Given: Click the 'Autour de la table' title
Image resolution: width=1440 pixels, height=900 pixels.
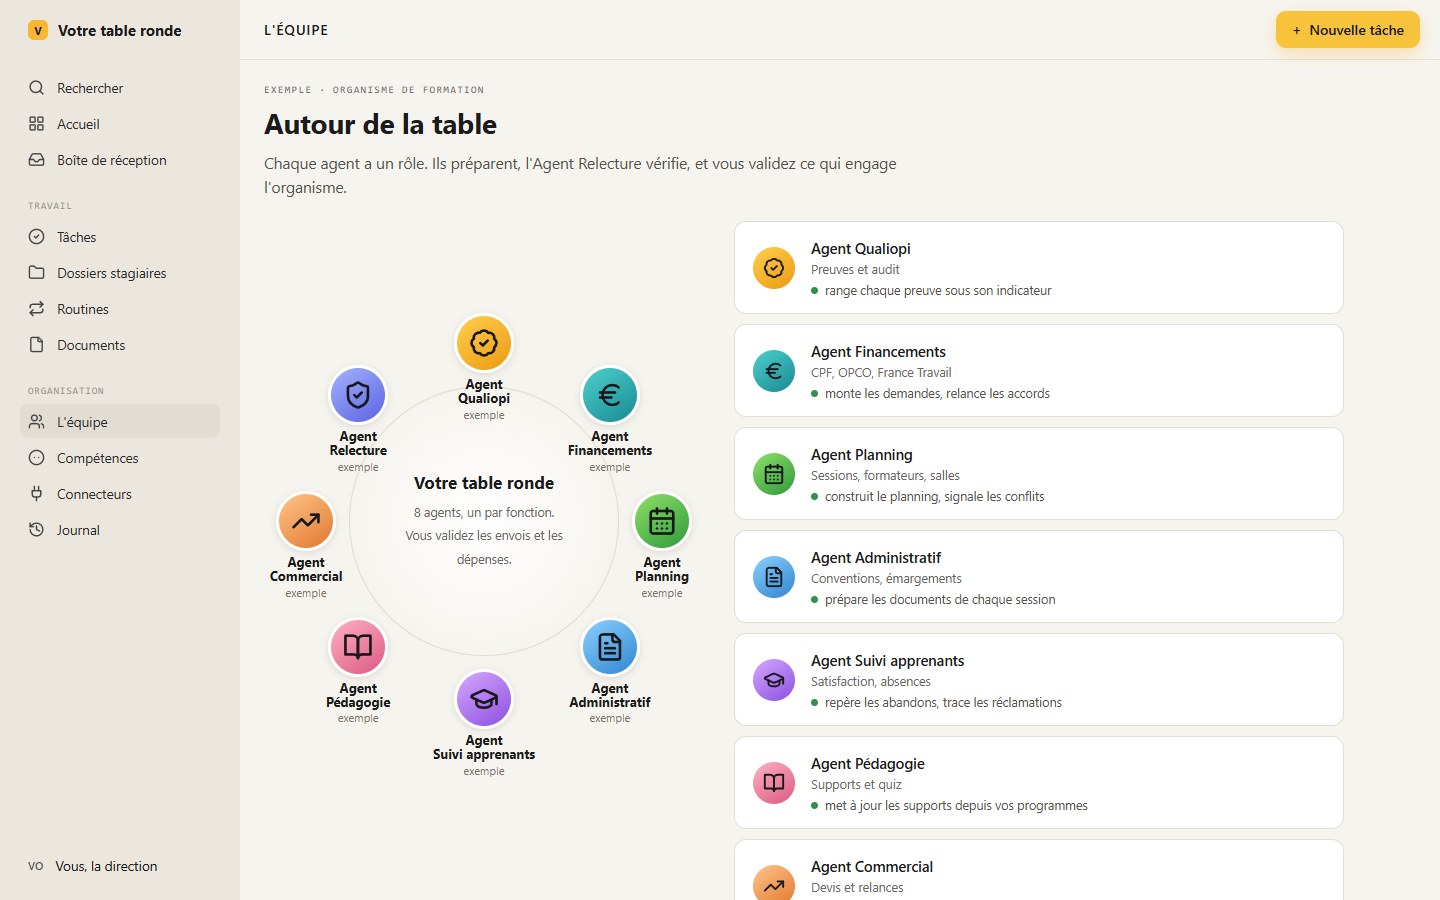Looking at the screenshot, I should [381, 125].
